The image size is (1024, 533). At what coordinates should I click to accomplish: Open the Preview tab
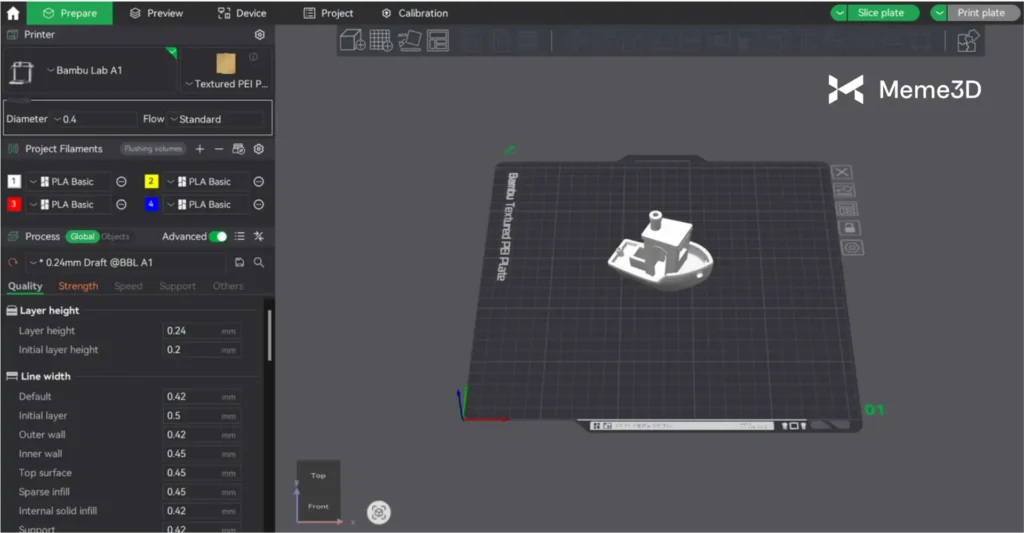pos(157,13)
